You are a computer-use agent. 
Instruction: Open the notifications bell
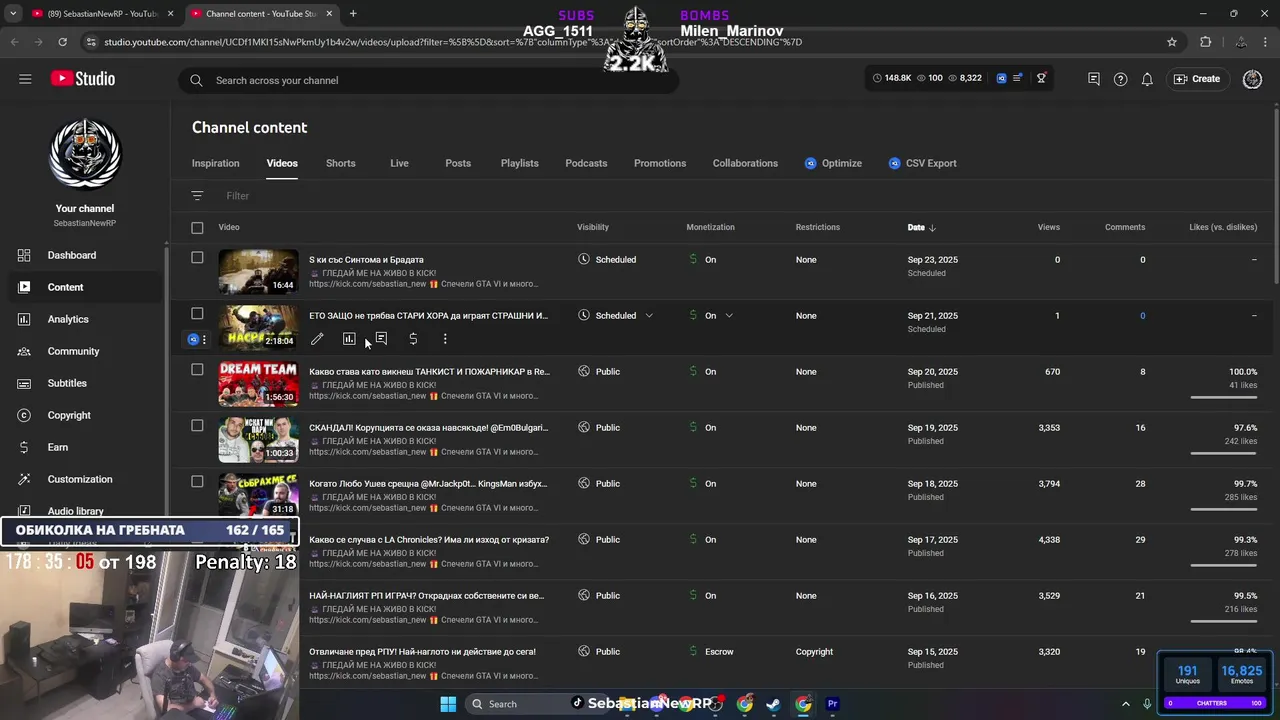tap(1148, 79)
